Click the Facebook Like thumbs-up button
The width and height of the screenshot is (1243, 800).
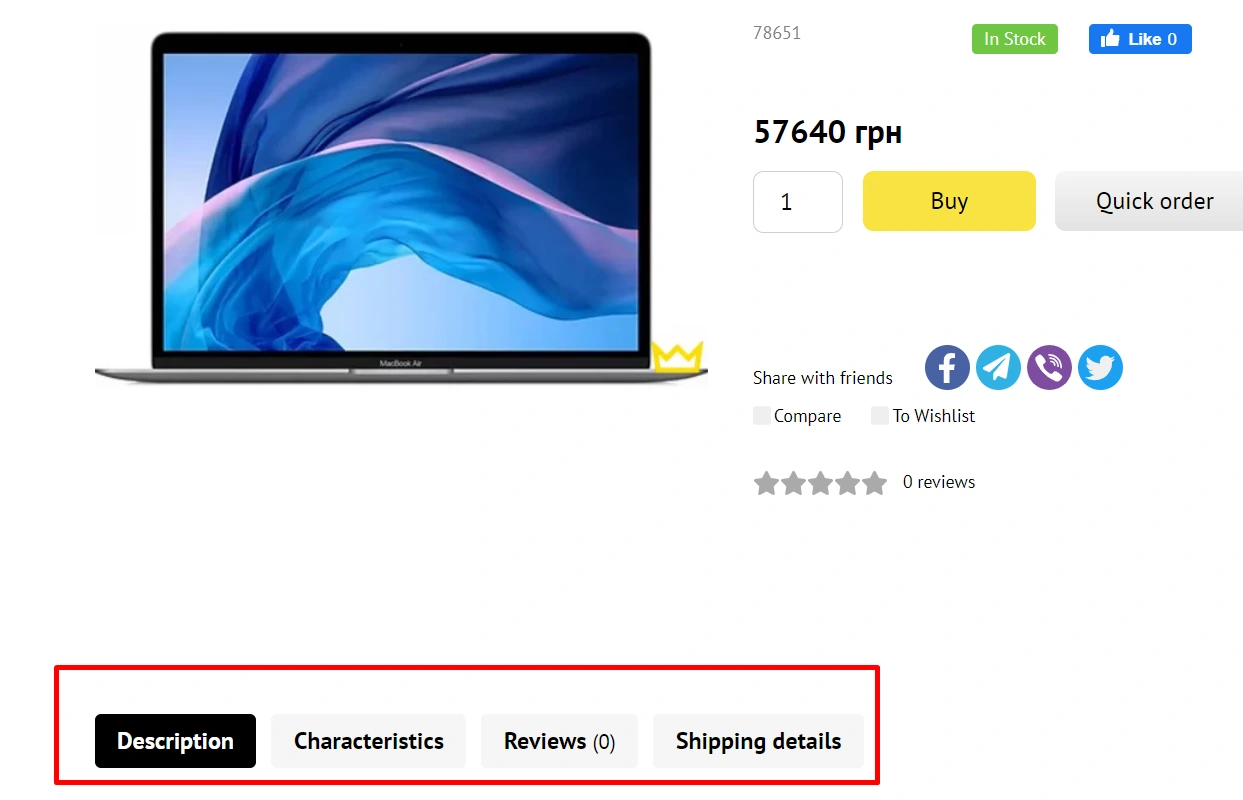tap(1140, 39)
